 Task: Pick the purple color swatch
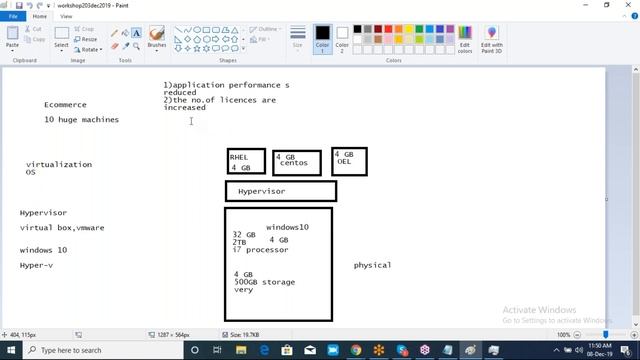point(450,29)
